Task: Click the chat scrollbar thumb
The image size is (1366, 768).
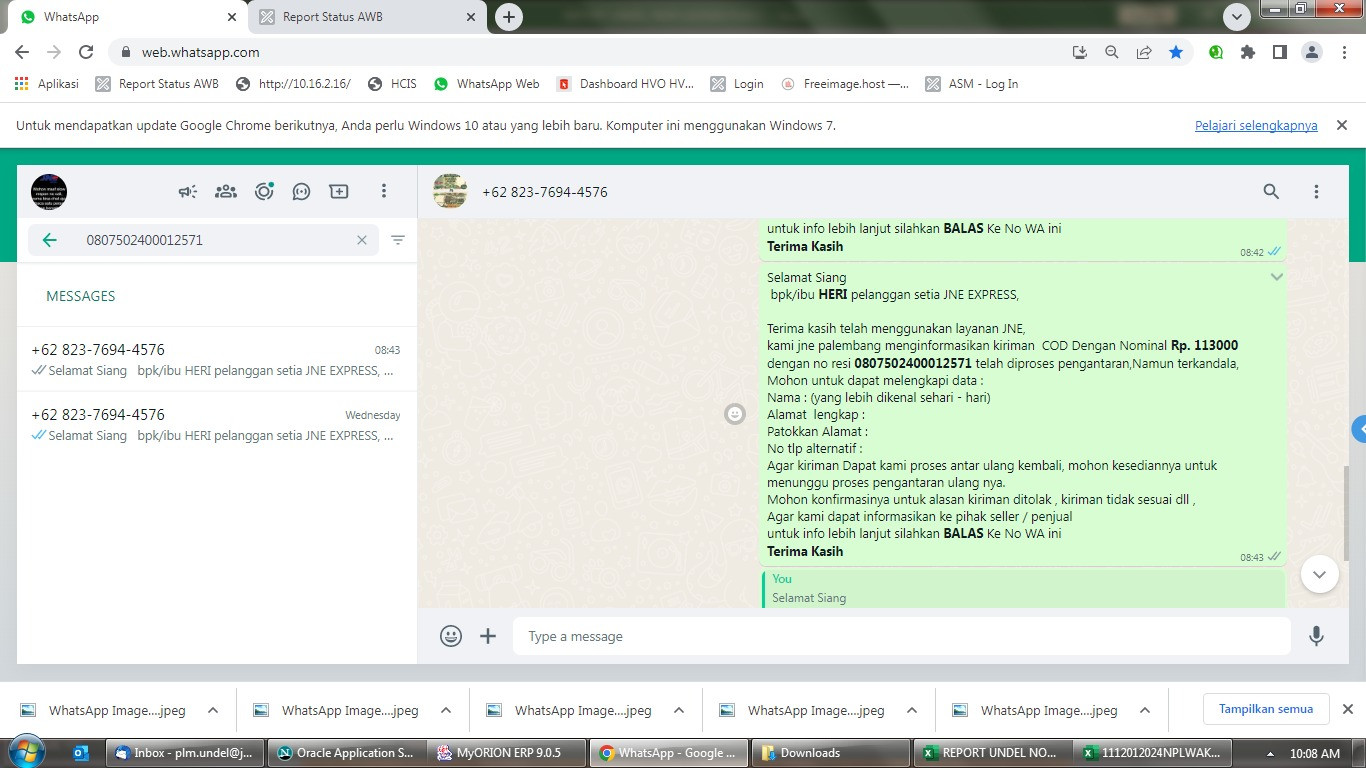Action: (1346, 514)
